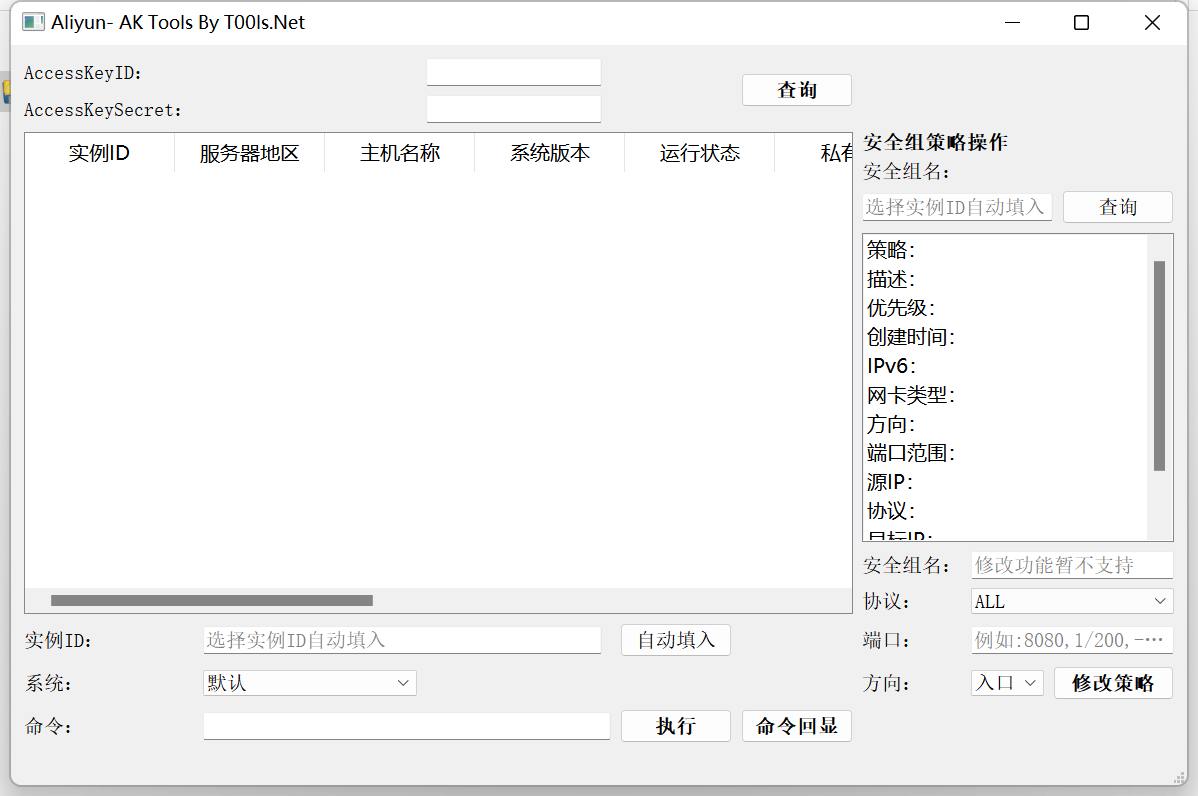Focus the 安全组名 field with 选择实例ID自动填入 placeholder
This screenshot has width=1198, height=796.
(x=957, y=207)
